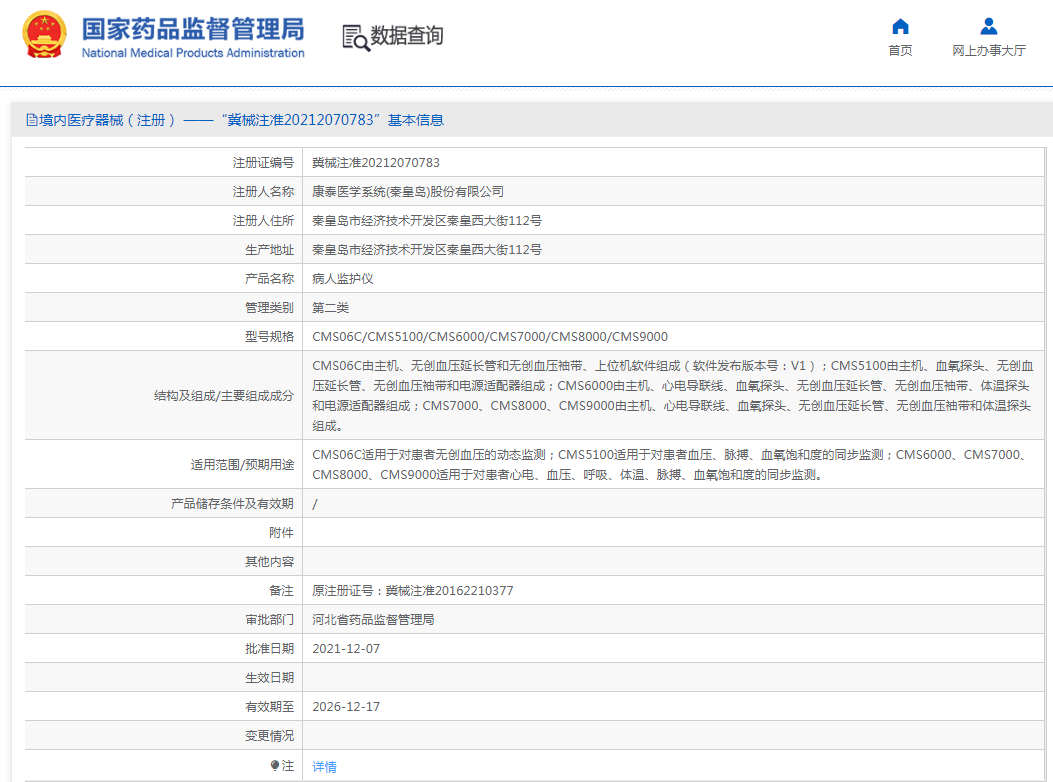This screenshot has height=782, width=1053.
Task: Select 康泰医学系统(秦皇岛)股份有限公司 text
Action: 408,191
